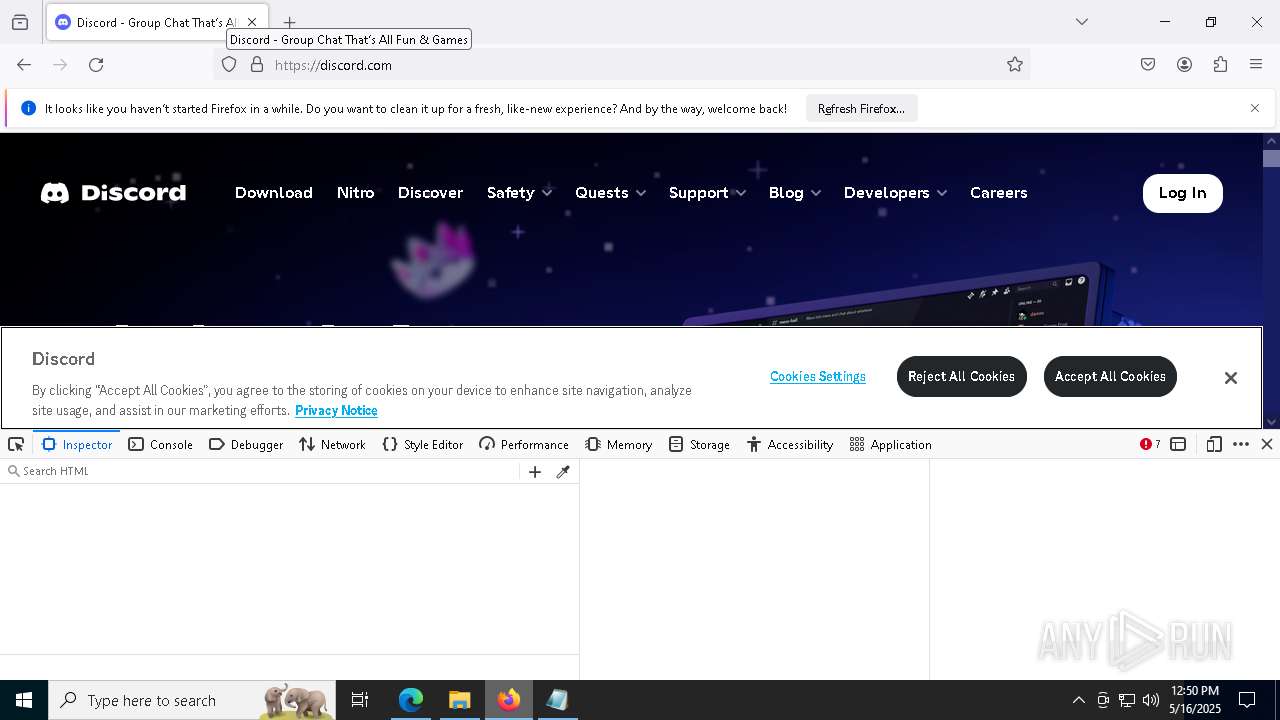Open the Windows Start menu

click(x=24, y=700)
